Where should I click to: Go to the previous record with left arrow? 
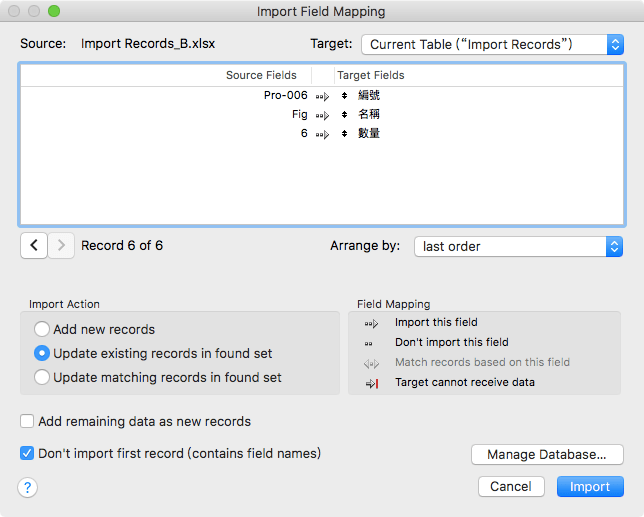(x=33, y=246)
